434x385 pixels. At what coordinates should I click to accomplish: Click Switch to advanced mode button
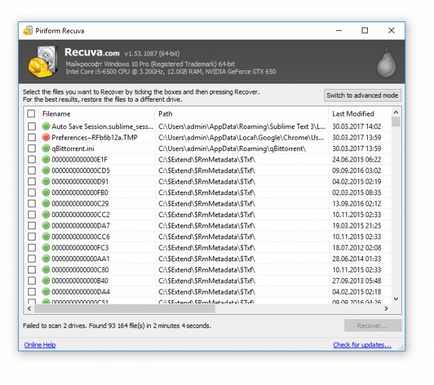362,95
